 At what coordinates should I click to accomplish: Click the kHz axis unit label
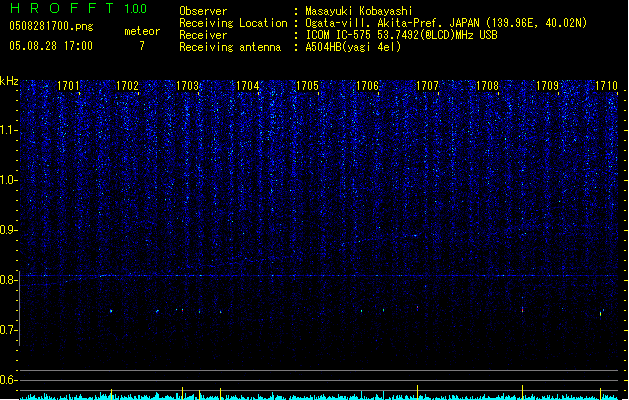pos(9,80)
